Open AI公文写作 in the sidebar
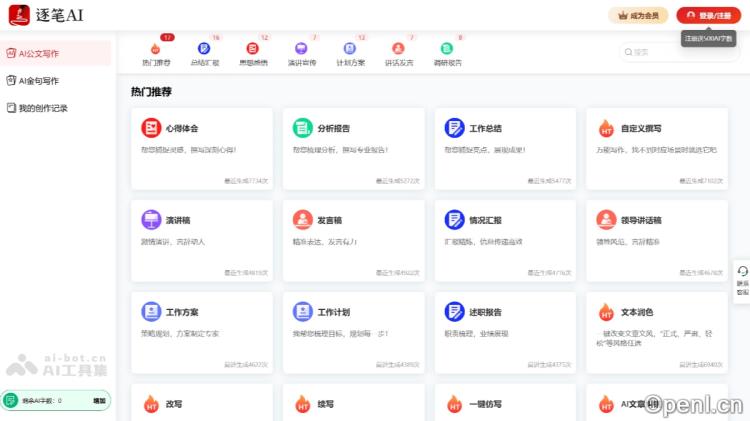The width and height of the screenshot is (750, 421). point(55,54)
